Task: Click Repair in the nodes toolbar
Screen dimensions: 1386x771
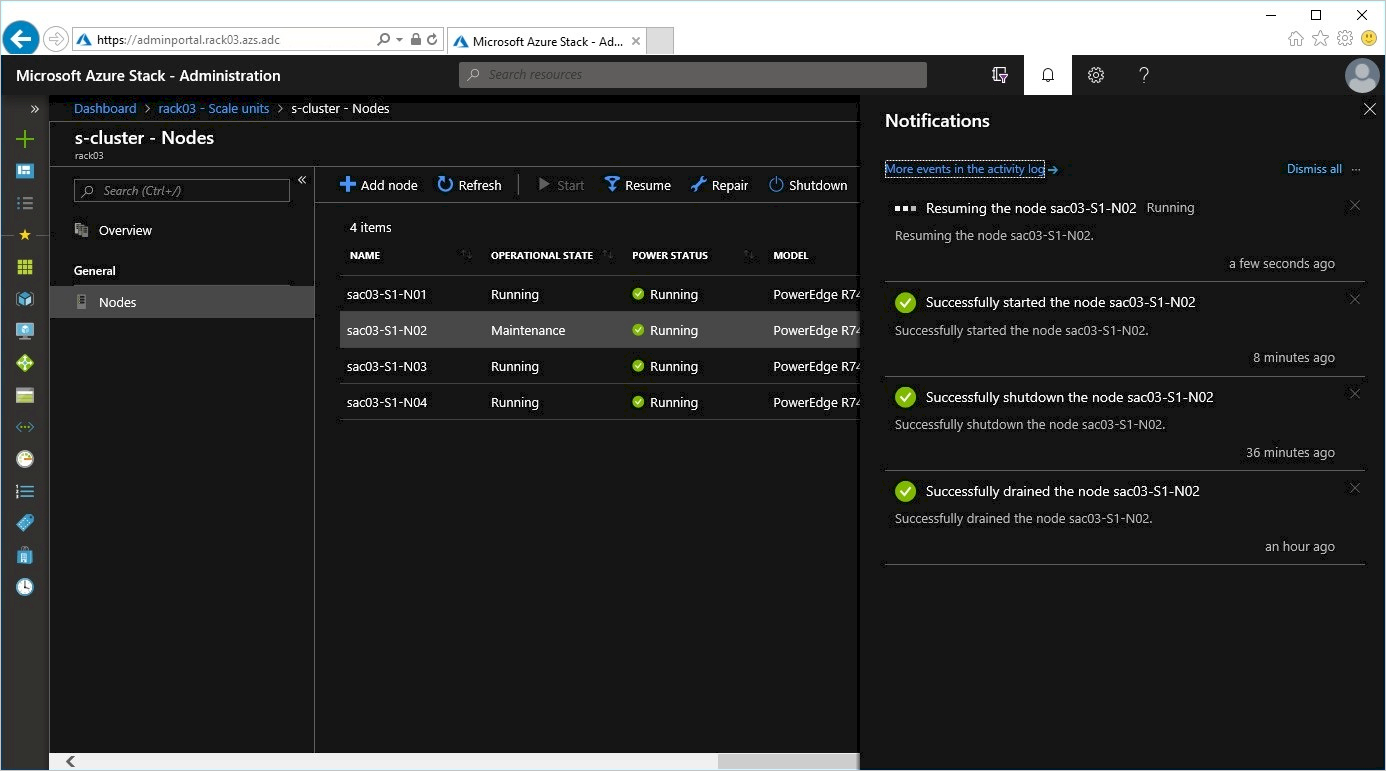Action: tap(719, 185)
